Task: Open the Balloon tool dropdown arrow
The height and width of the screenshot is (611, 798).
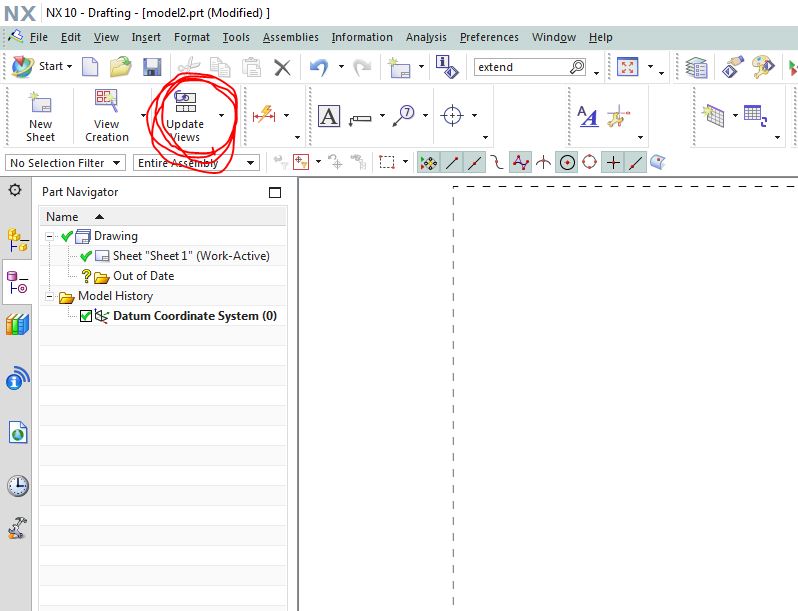Action: [425, 115]
